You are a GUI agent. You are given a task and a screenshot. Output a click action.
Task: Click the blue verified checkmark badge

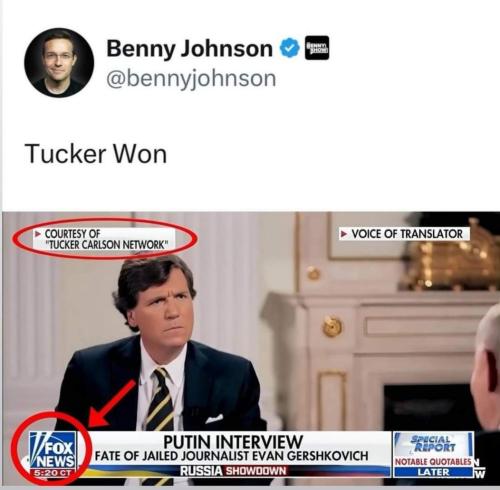(x=289, y=48)
